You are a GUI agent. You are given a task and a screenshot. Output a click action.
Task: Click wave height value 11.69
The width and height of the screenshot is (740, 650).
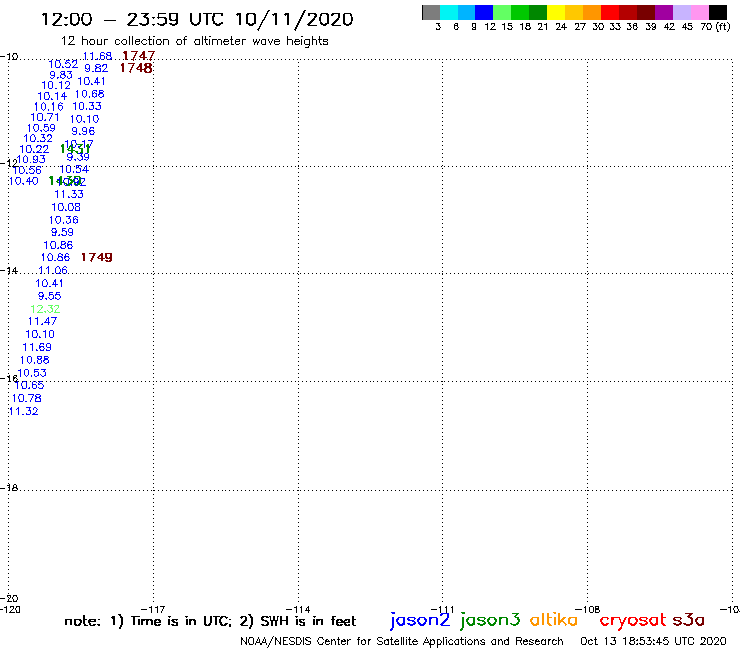[x=37, y=347]
